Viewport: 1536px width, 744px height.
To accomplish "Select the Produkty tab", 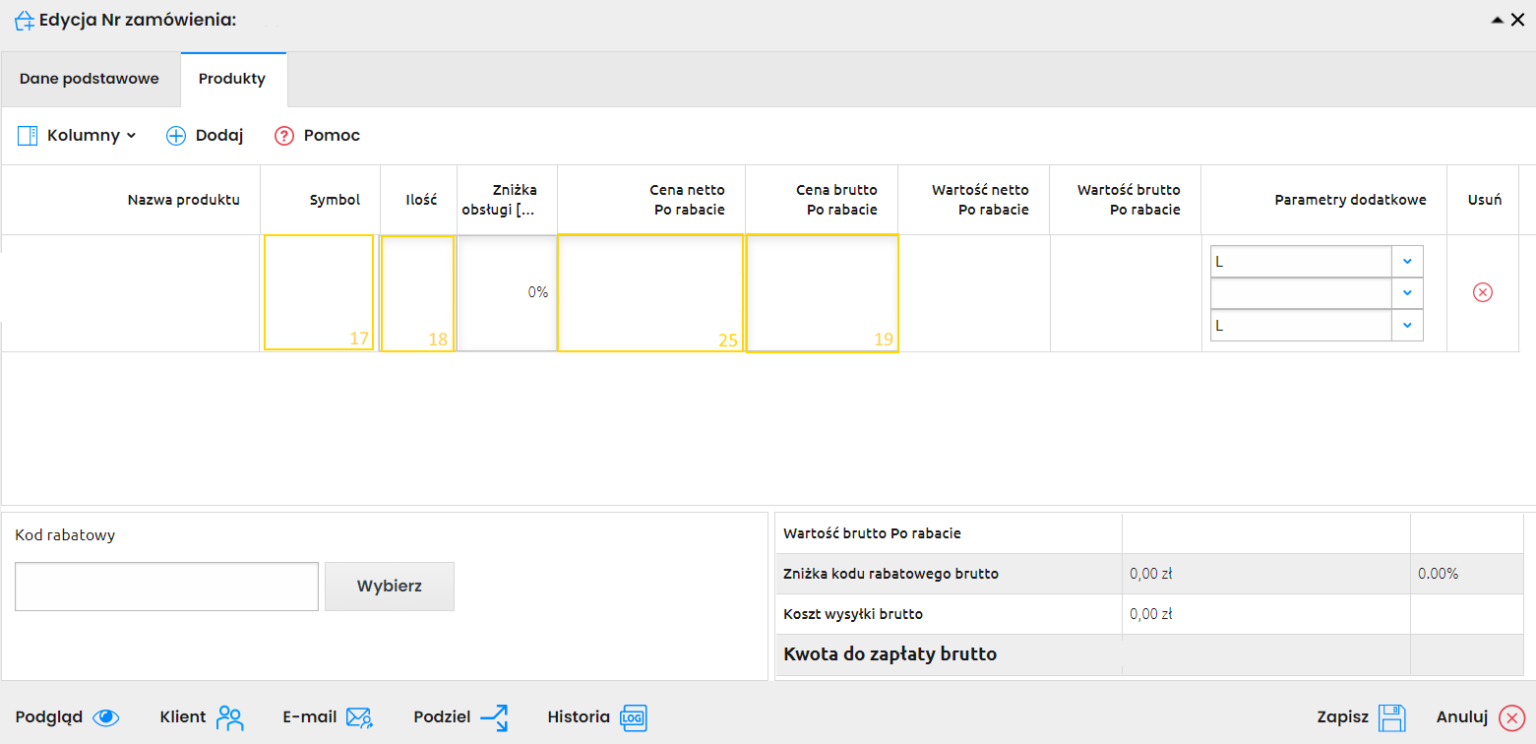I will click(232, 79).
